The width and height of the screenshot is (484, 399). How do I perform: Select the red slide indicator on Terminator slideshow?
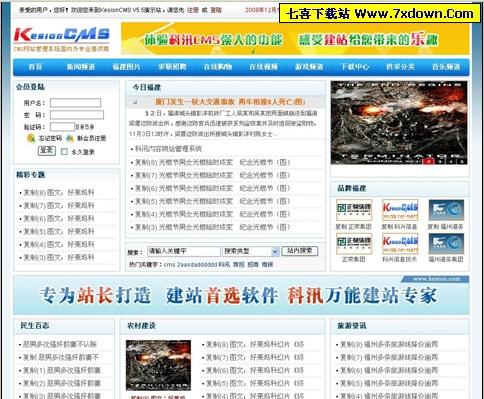pos(429,161)
